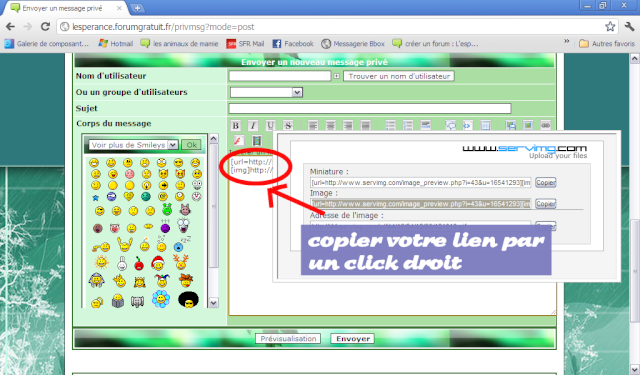
Task: Click the film-strip video insert icon
Action: tap(256, 141)
